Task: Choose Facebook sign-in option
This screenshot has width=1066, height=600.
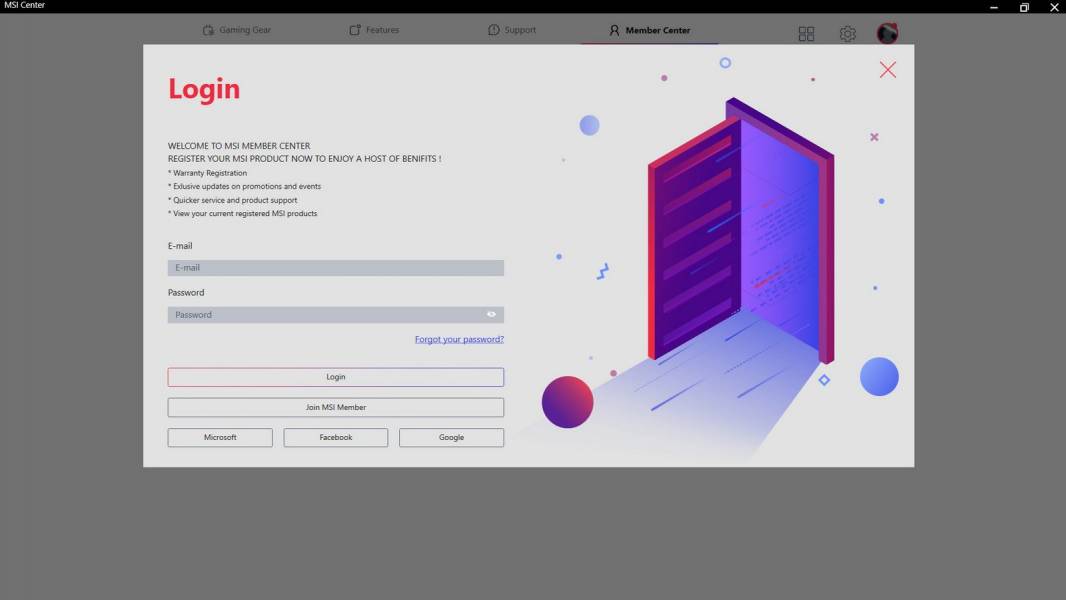Action: click(335, 438)
